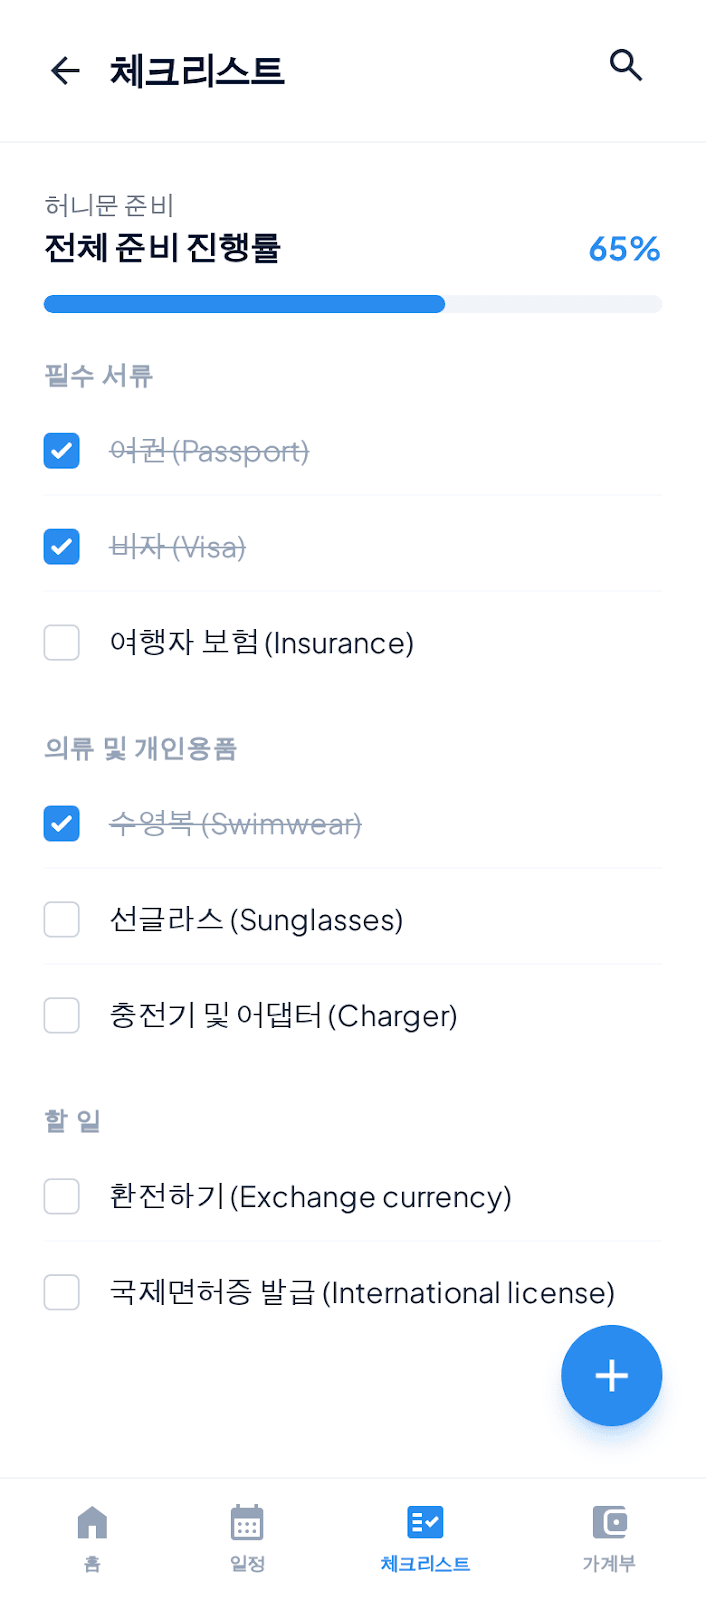Image resolution: width=706 pixels, height=1600 pixels.
Task: Click the back arrow icon
Action: 64,71
